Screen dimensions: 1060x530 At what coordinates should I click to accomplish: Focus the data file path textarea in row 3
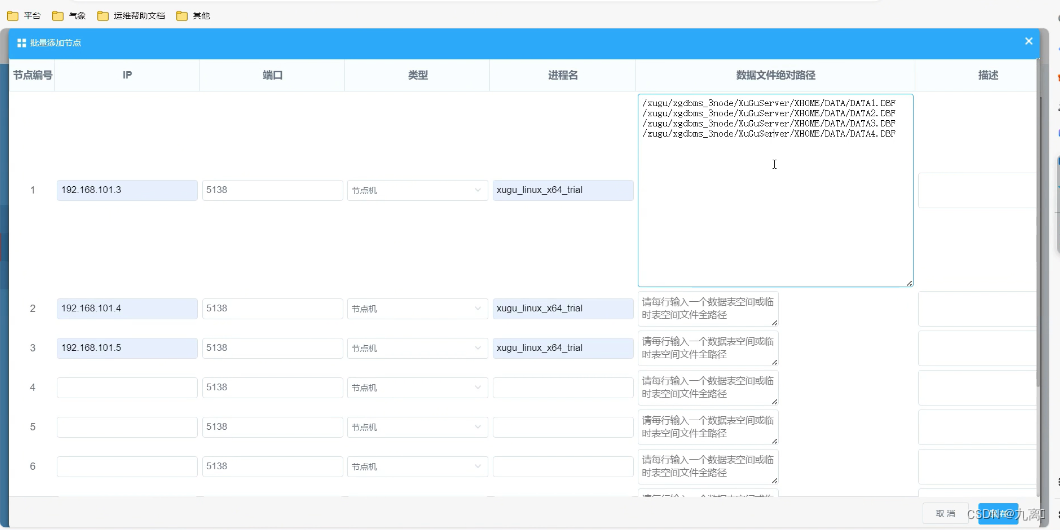click(708, 348)
